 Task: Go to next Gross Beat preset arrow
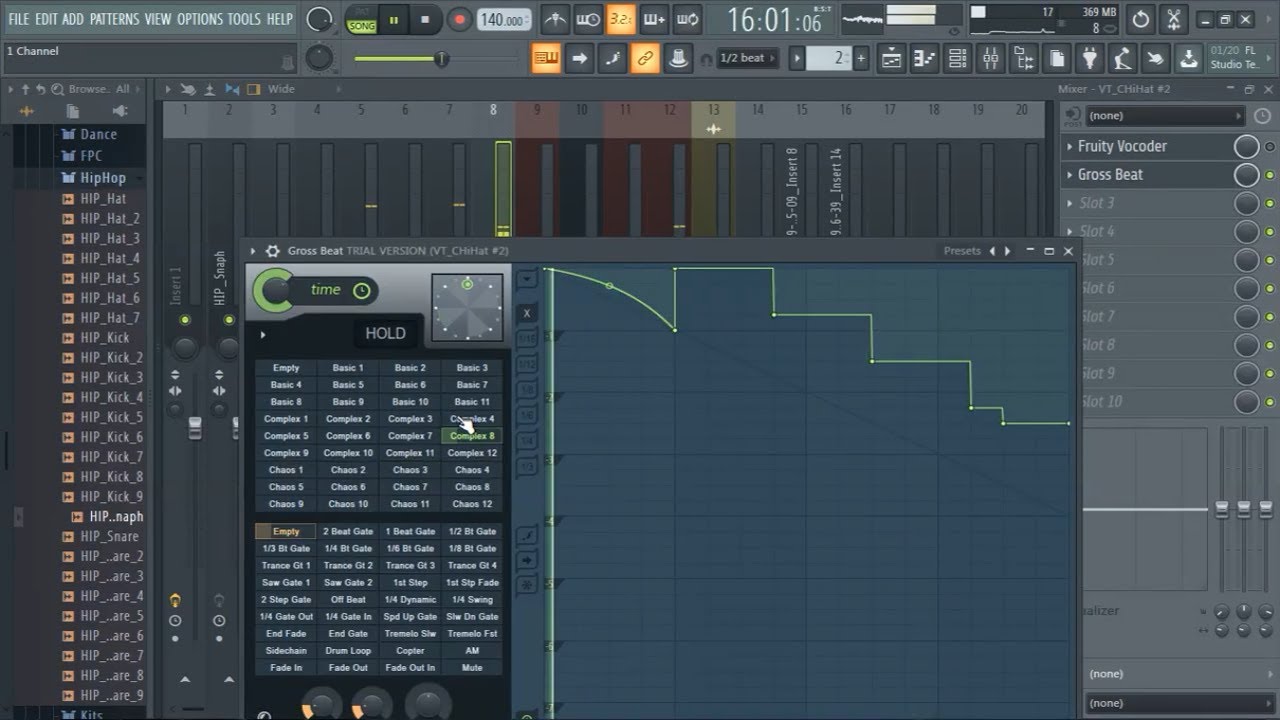click(x=1007, y=251)
